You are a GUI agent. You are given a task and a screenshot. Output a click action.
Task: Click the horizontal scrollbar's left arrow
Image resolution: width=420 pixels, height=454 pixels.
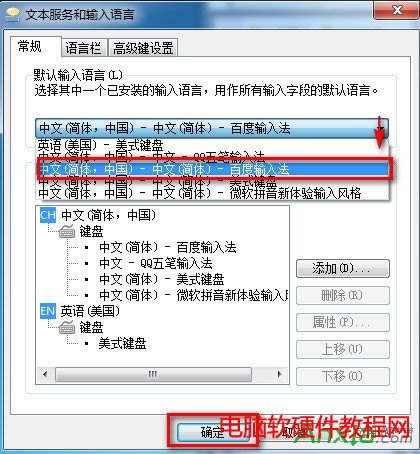click(45, 374)
